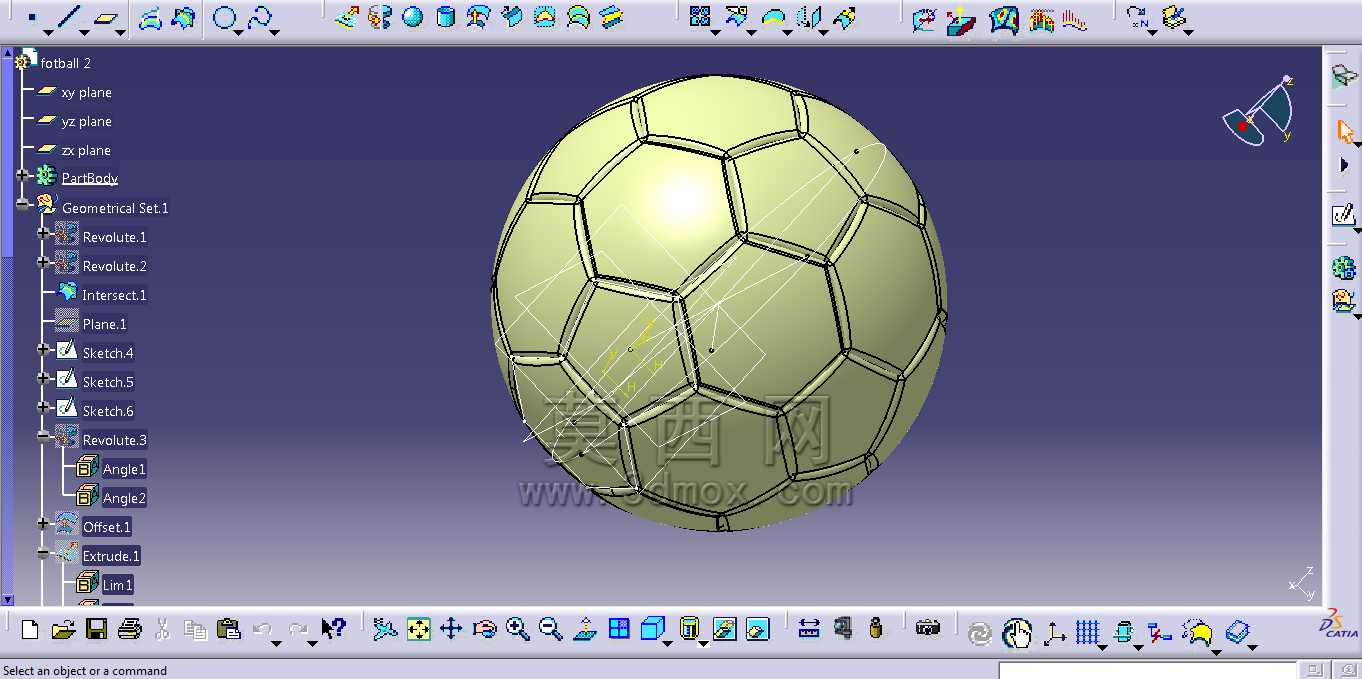This screenshot has width=1362, height=679.
Task: Select the Rotate view tool
Action: (484, 629)
